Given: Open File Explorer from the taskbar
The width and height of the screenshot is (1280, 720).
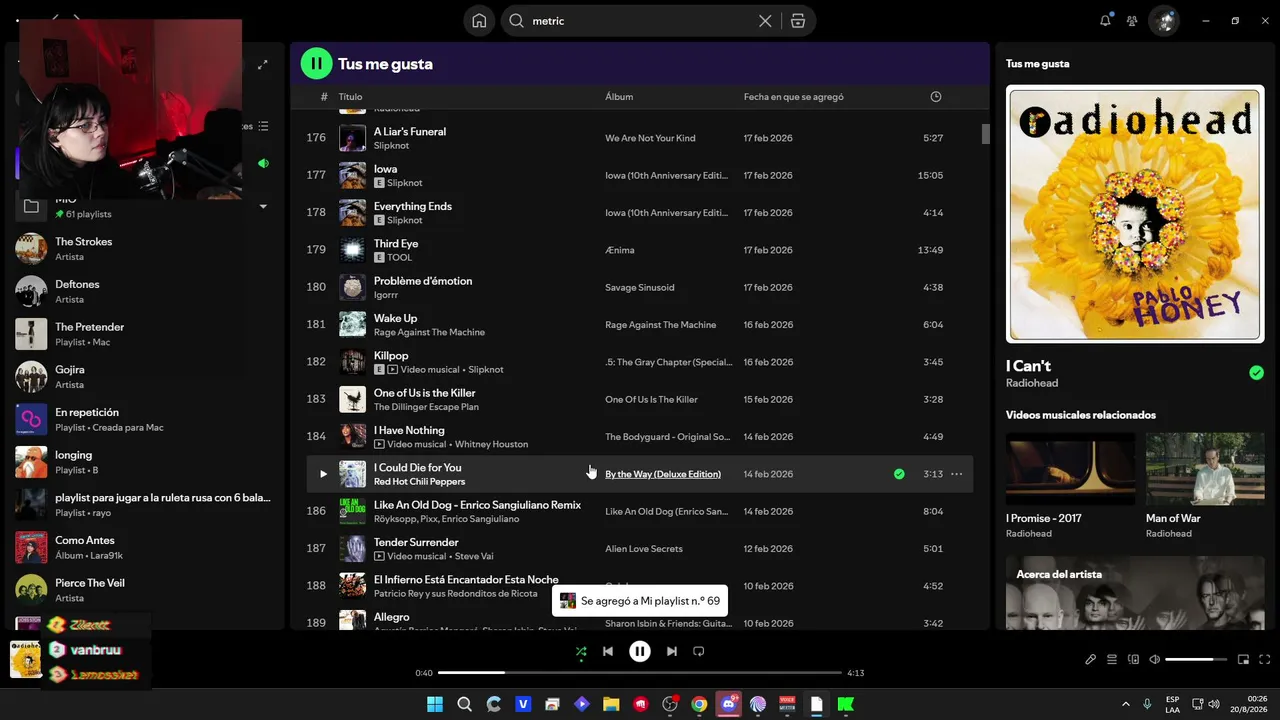Looking at the screenshot, I should [611, 704].
